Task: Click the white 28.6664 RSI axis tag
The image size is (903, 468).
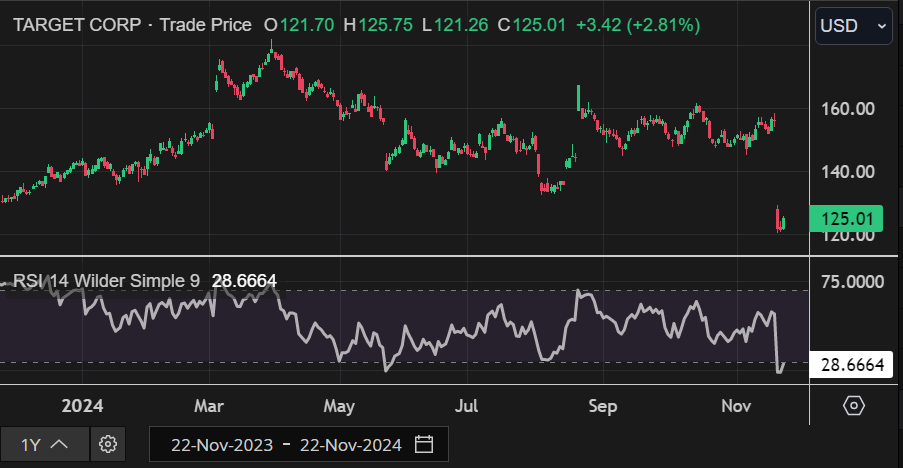Action: tap(851, 364)
